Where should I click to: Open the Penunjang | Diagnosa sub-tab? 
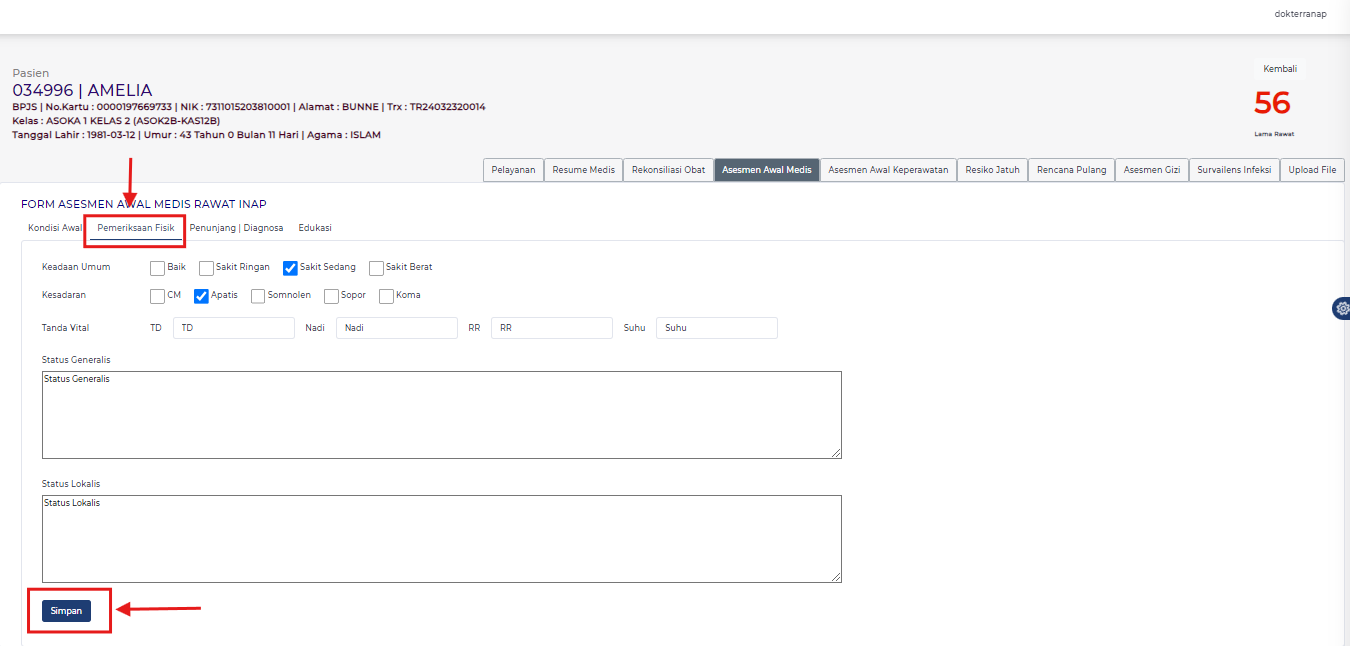237,227
